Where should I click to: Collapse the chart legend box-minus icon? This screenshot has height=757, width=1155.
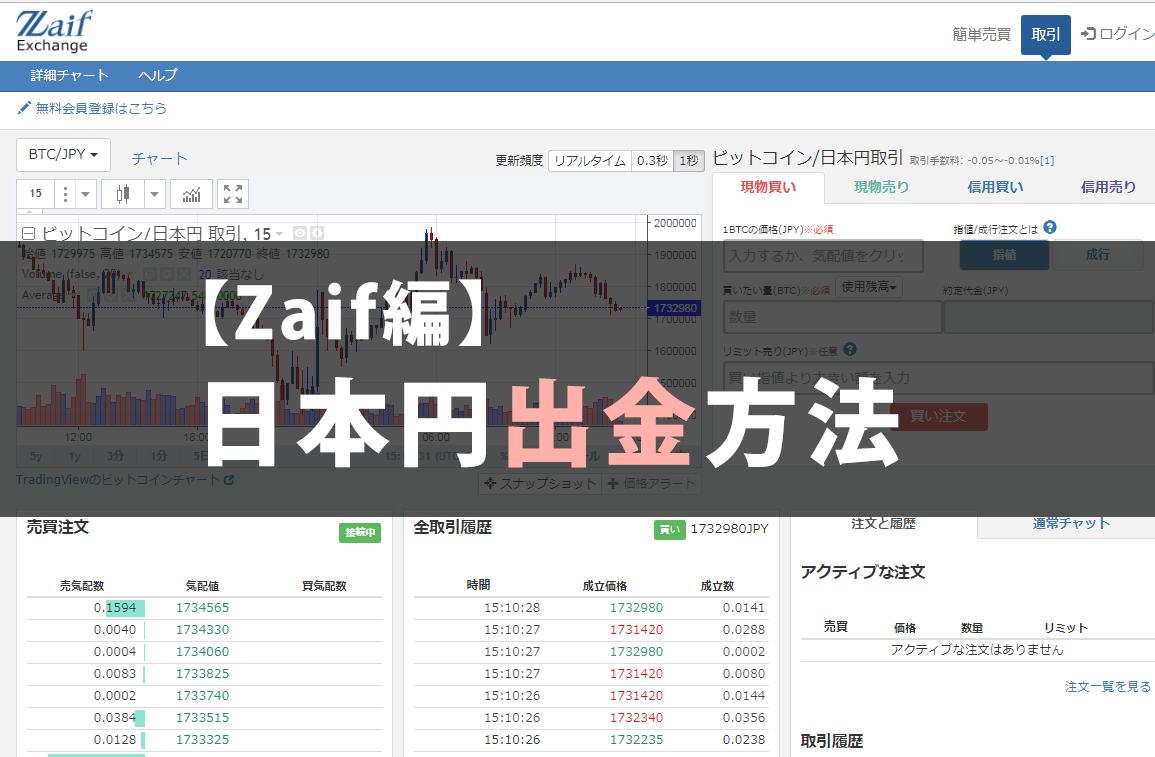(29, 233)
